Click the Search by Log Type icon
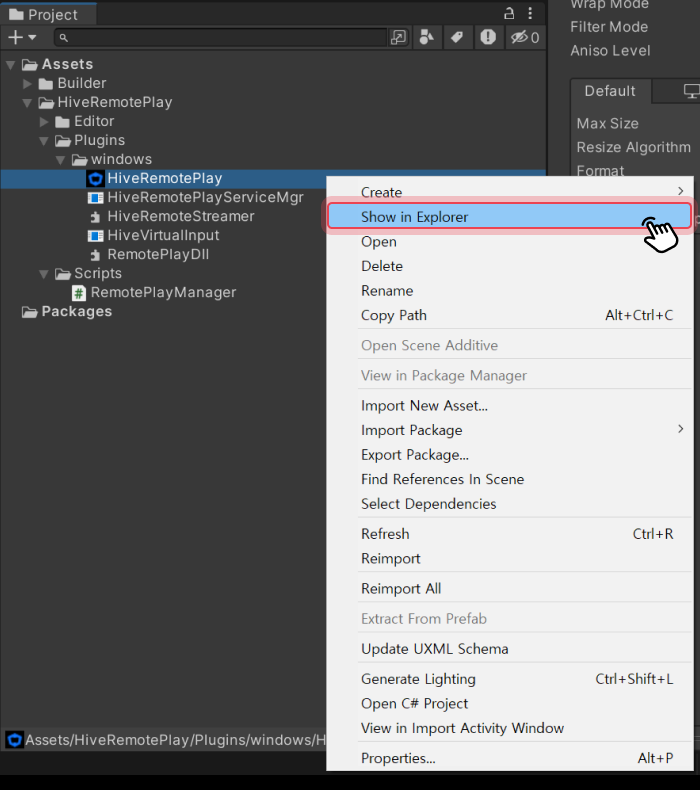 coord(487,37)
